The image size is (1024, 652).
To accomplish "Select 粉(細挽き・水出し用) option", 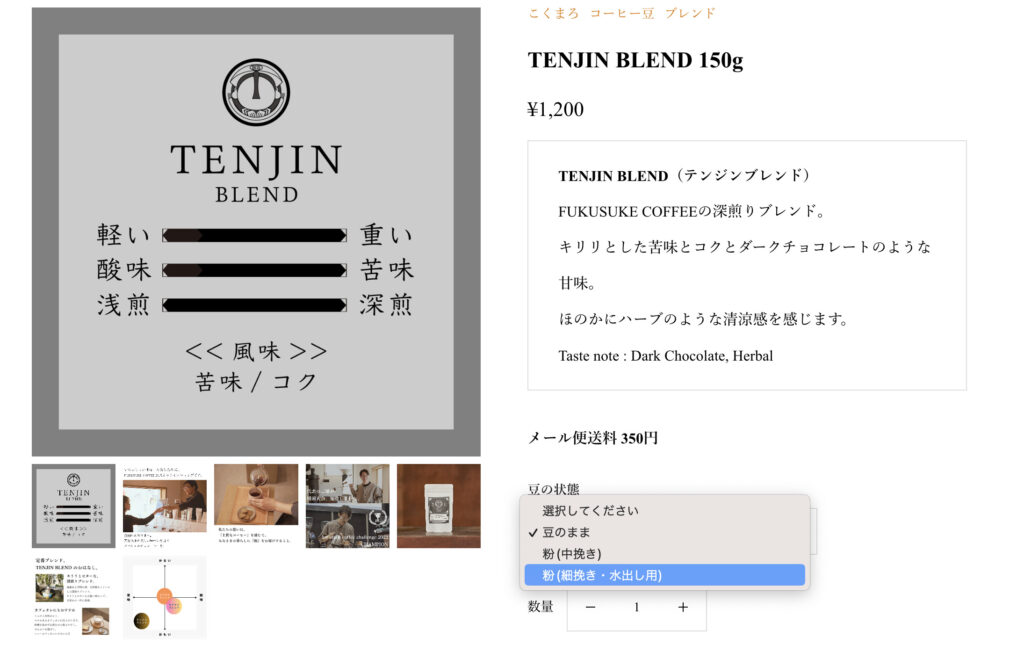I will (665, 576).
